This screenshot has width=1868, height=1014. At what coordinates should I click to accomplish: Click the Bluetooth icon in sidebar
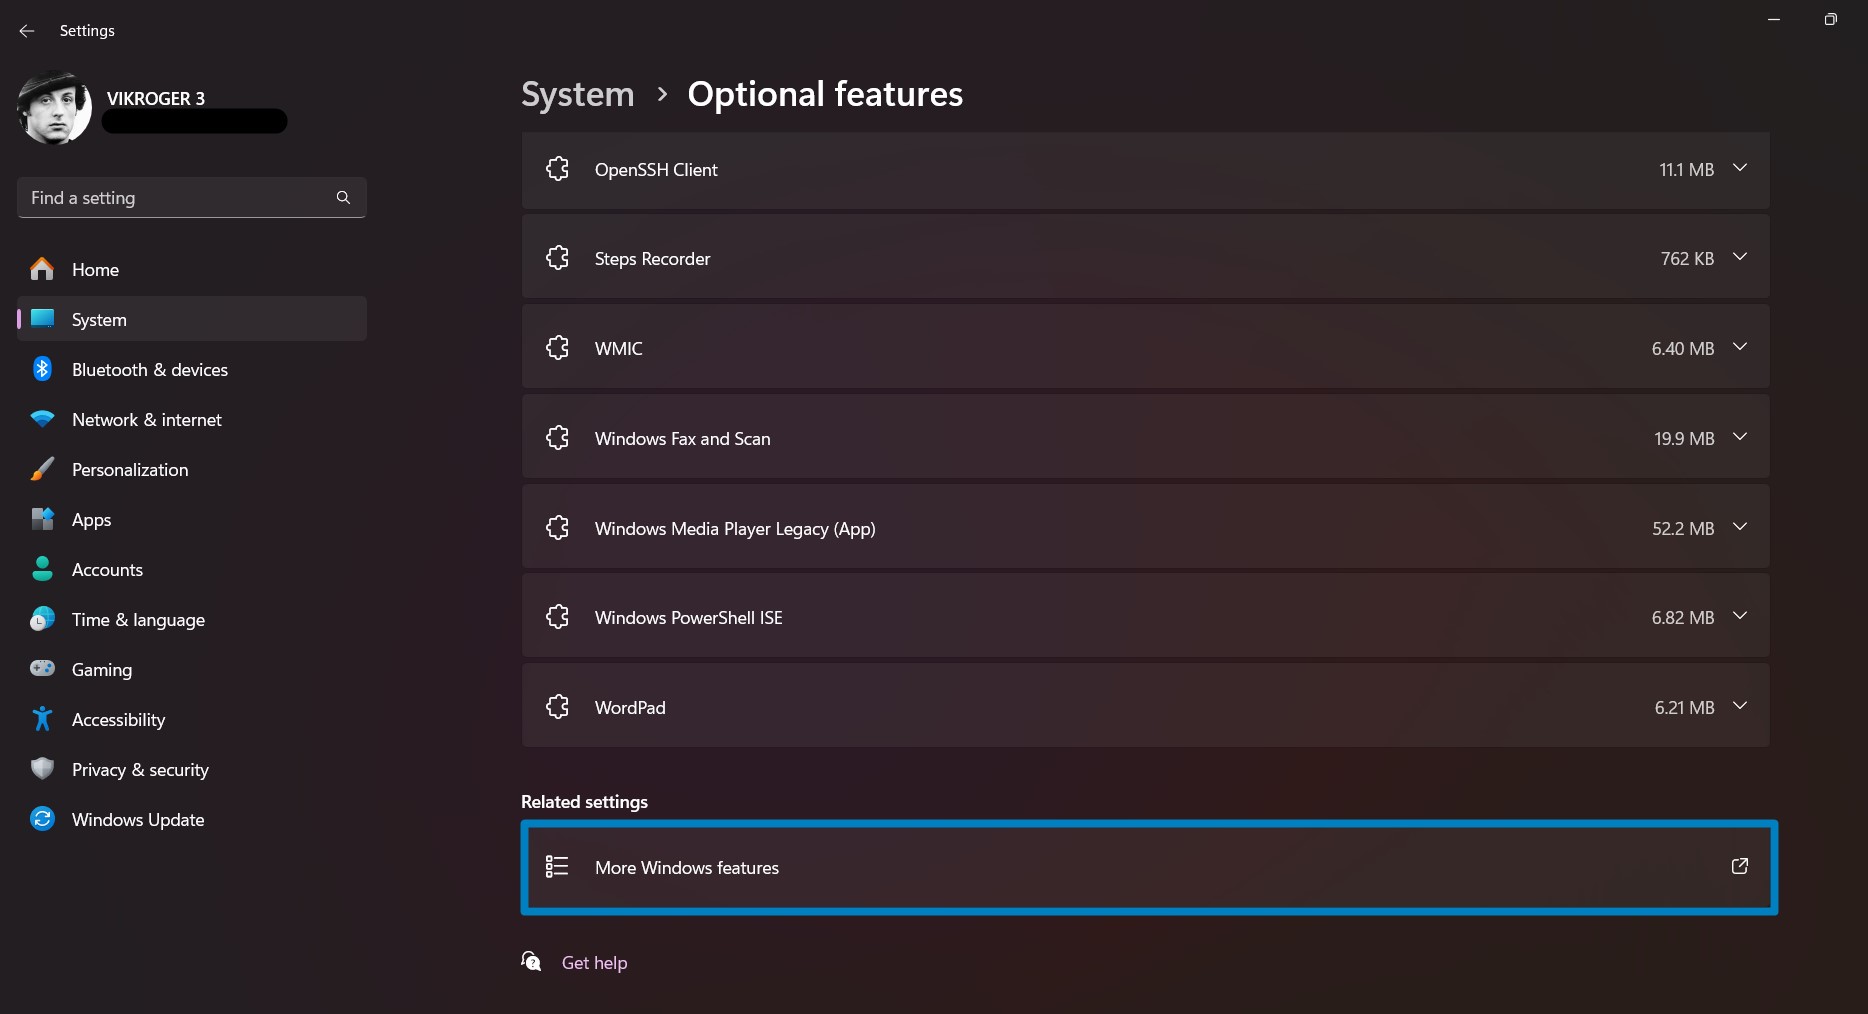(42, 369)
